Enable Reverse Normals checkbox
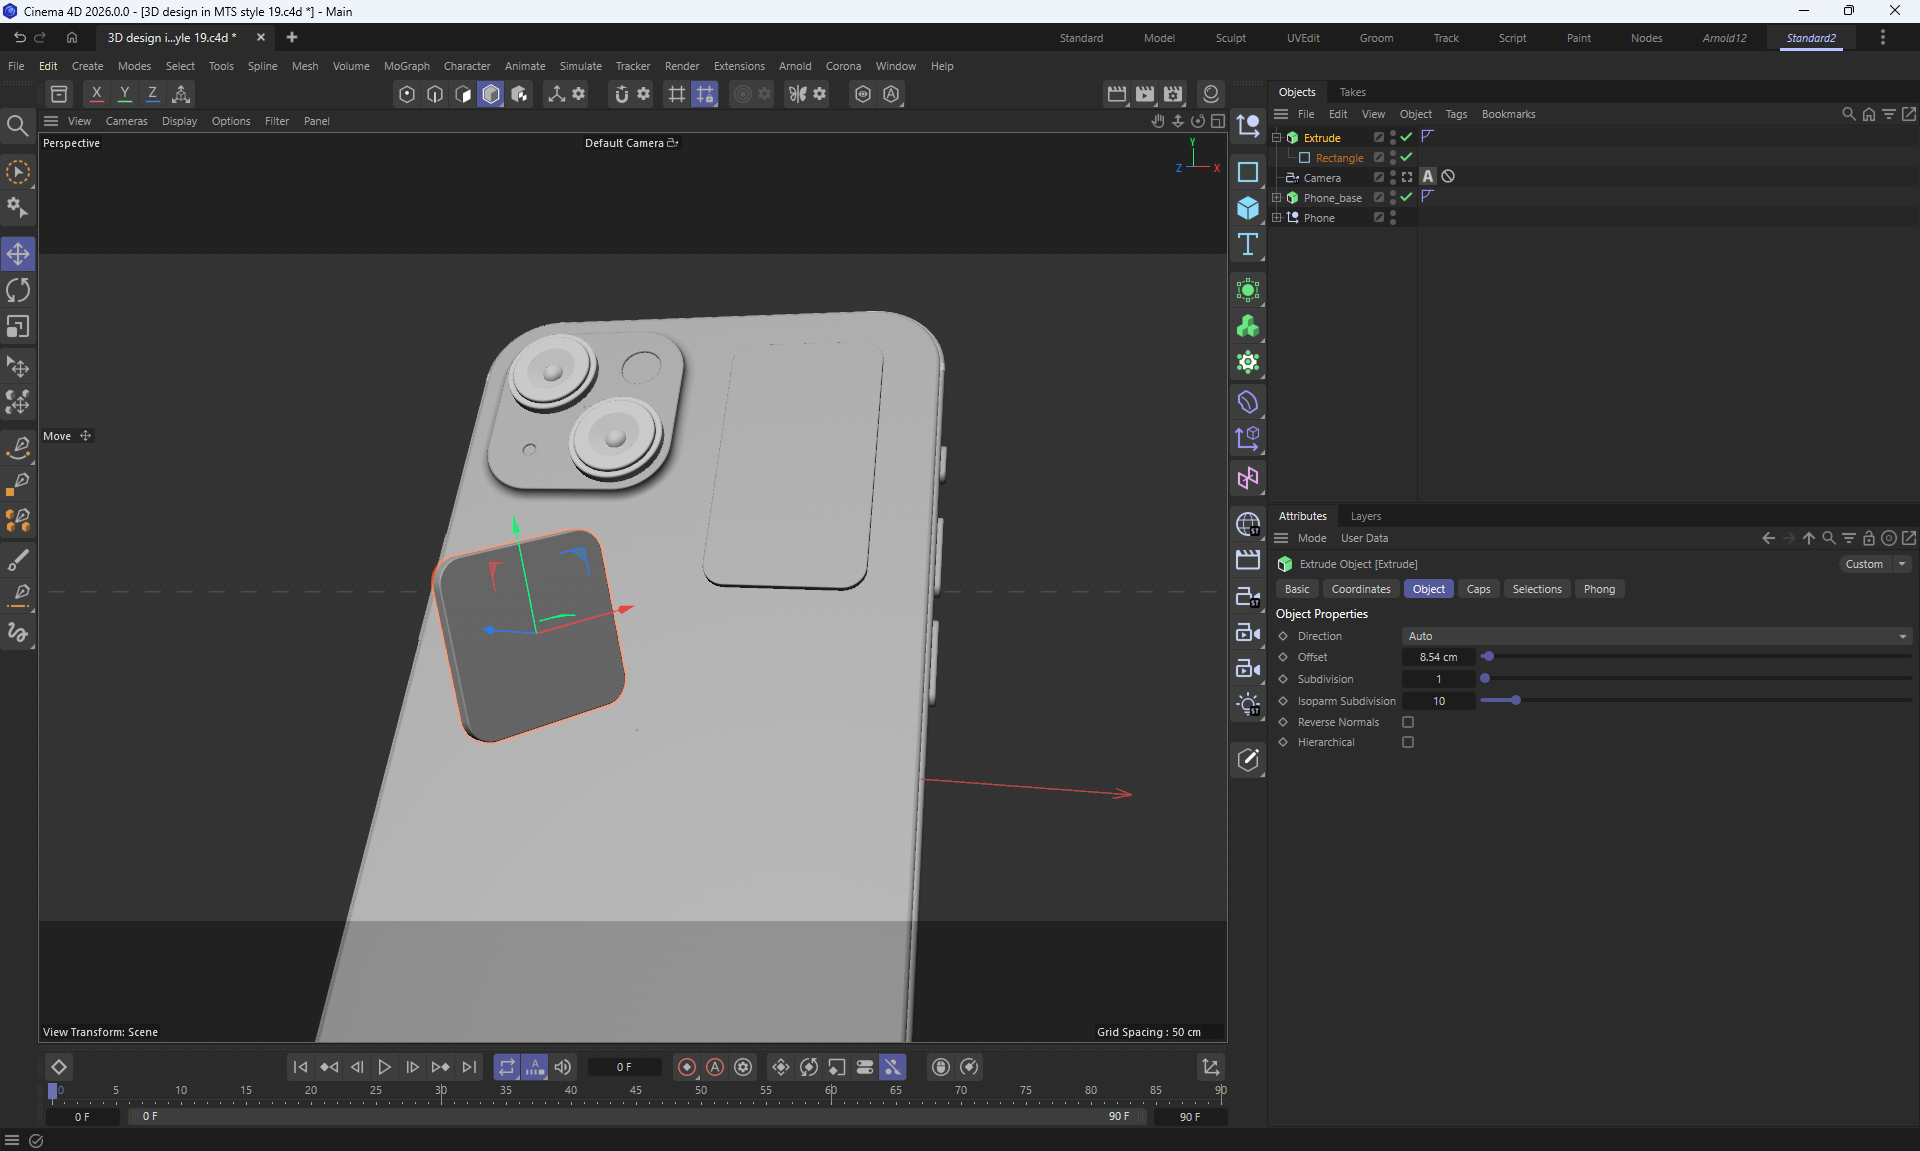 (x=1408, y=722)
